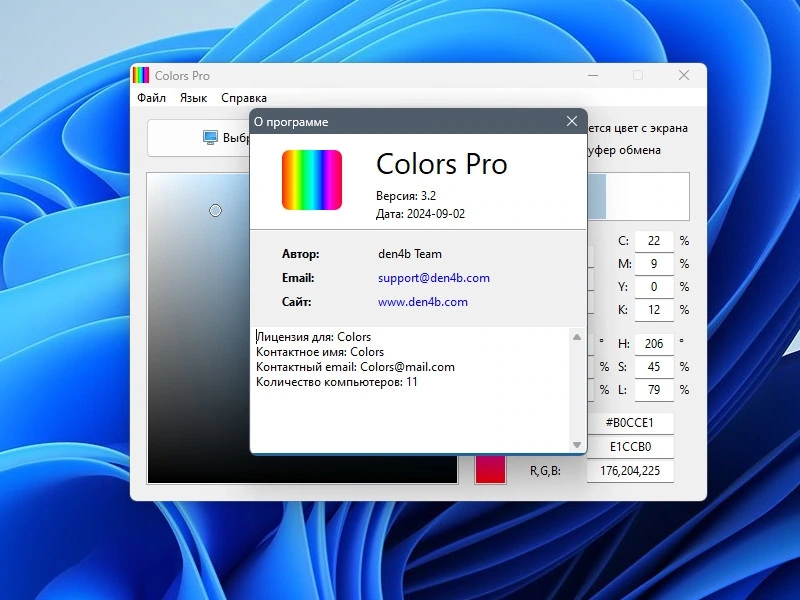
Task: Click the rainbow Colors Pro logo in dialog
Action: click(x=312, y=180)
